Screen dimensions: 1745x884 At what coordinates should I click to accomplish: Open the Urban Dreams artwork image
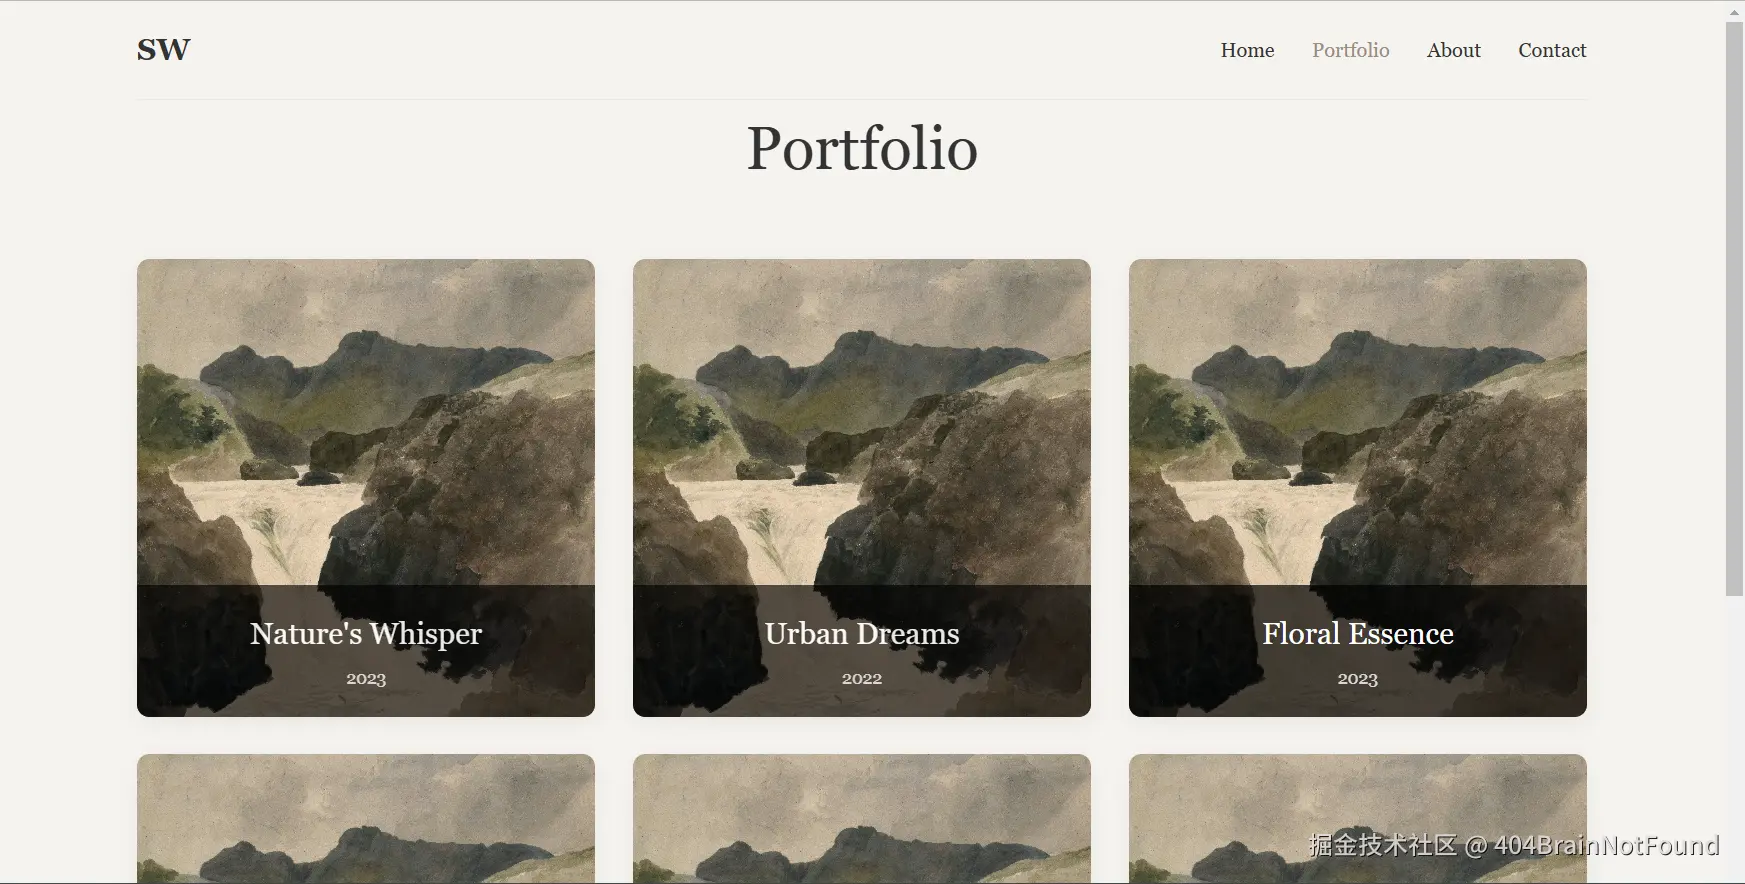pos(862,422)
